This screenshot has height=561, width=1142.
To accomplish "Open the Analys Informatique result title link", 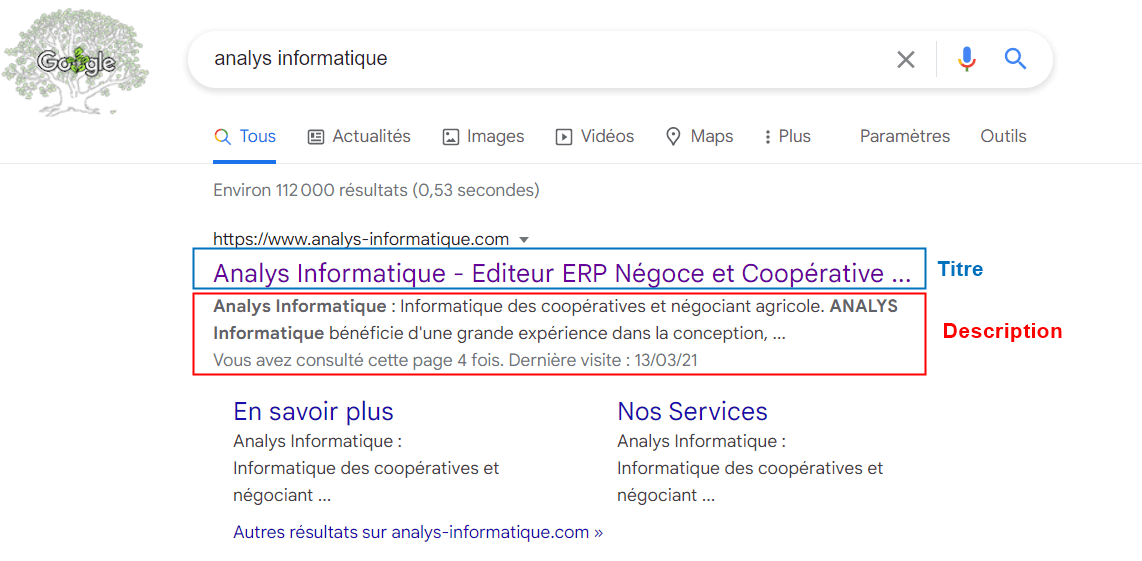I will point(561,273).
